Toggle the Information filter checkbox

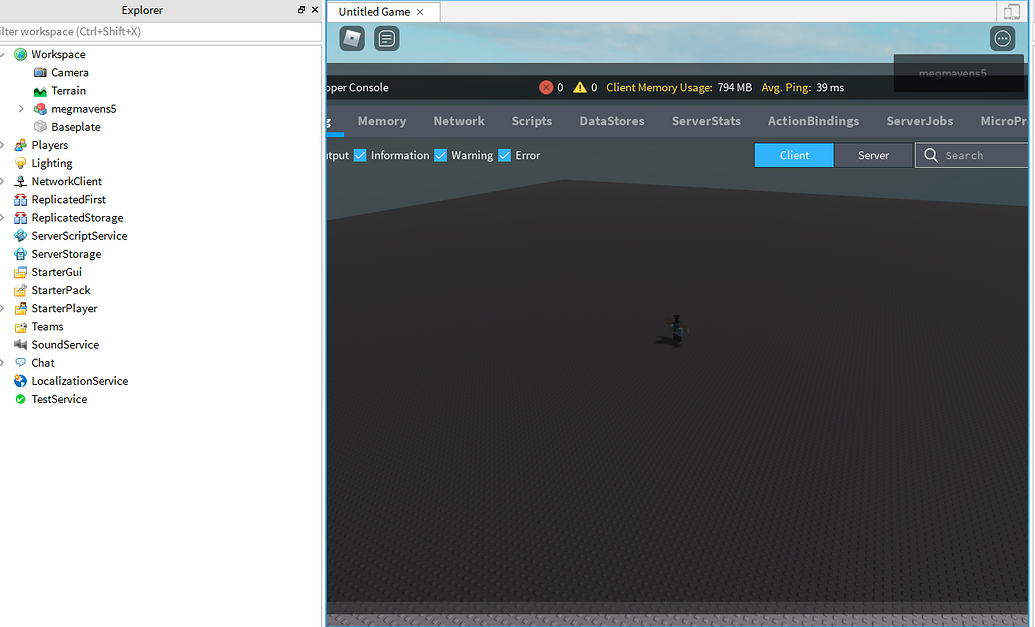click(362, 155)
